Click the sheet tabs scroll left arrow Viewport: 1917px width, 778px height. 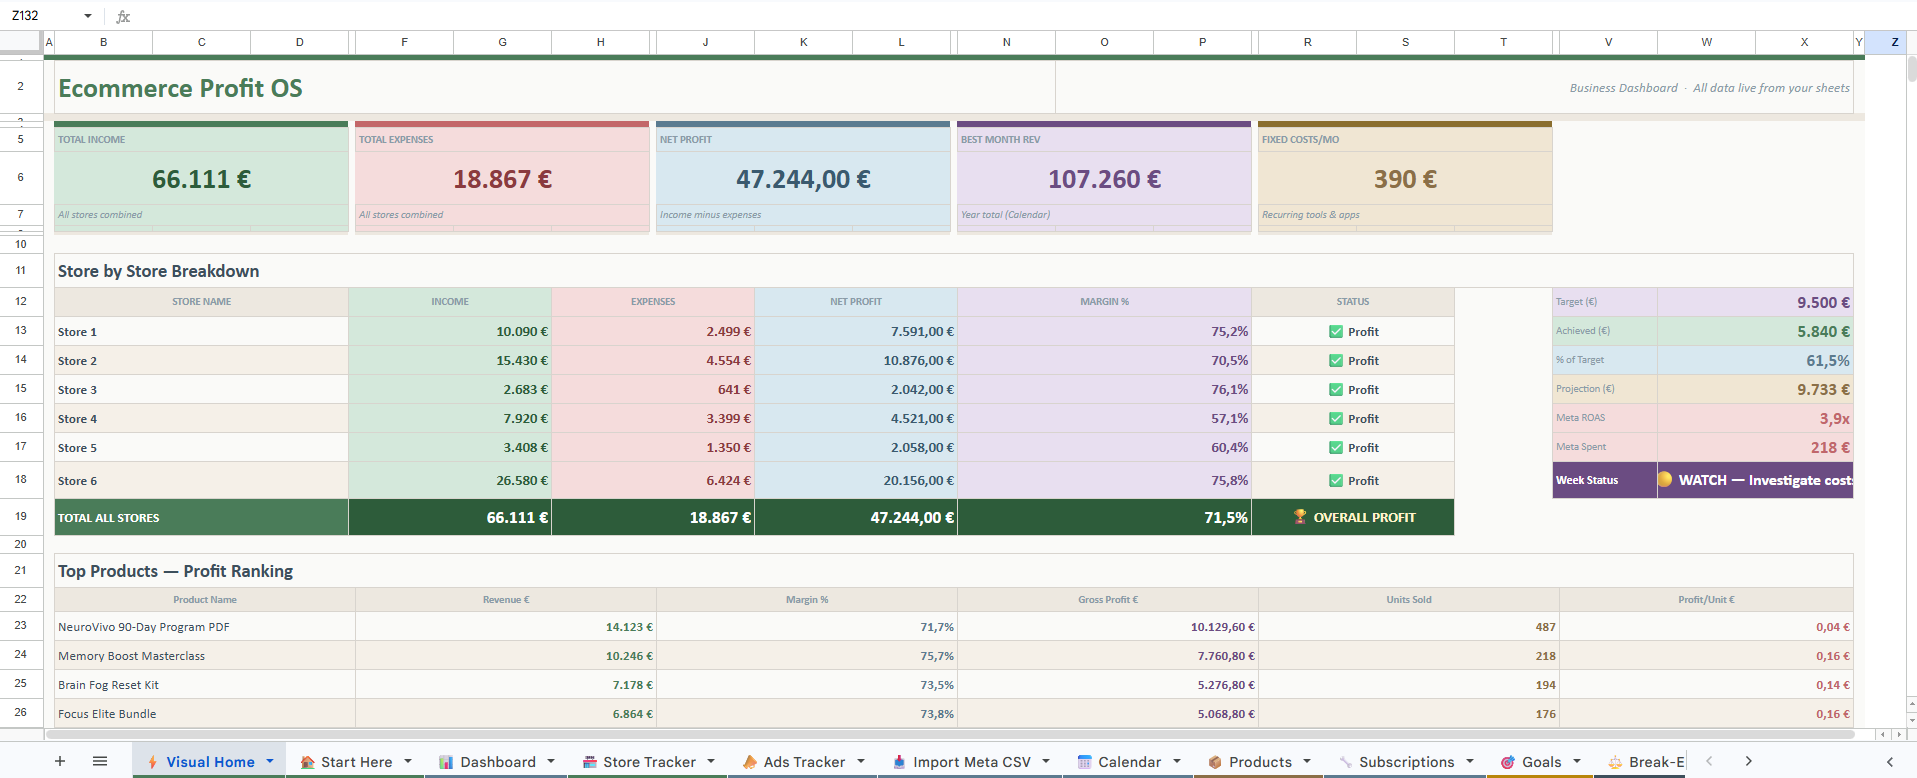tap(1709, 761)
